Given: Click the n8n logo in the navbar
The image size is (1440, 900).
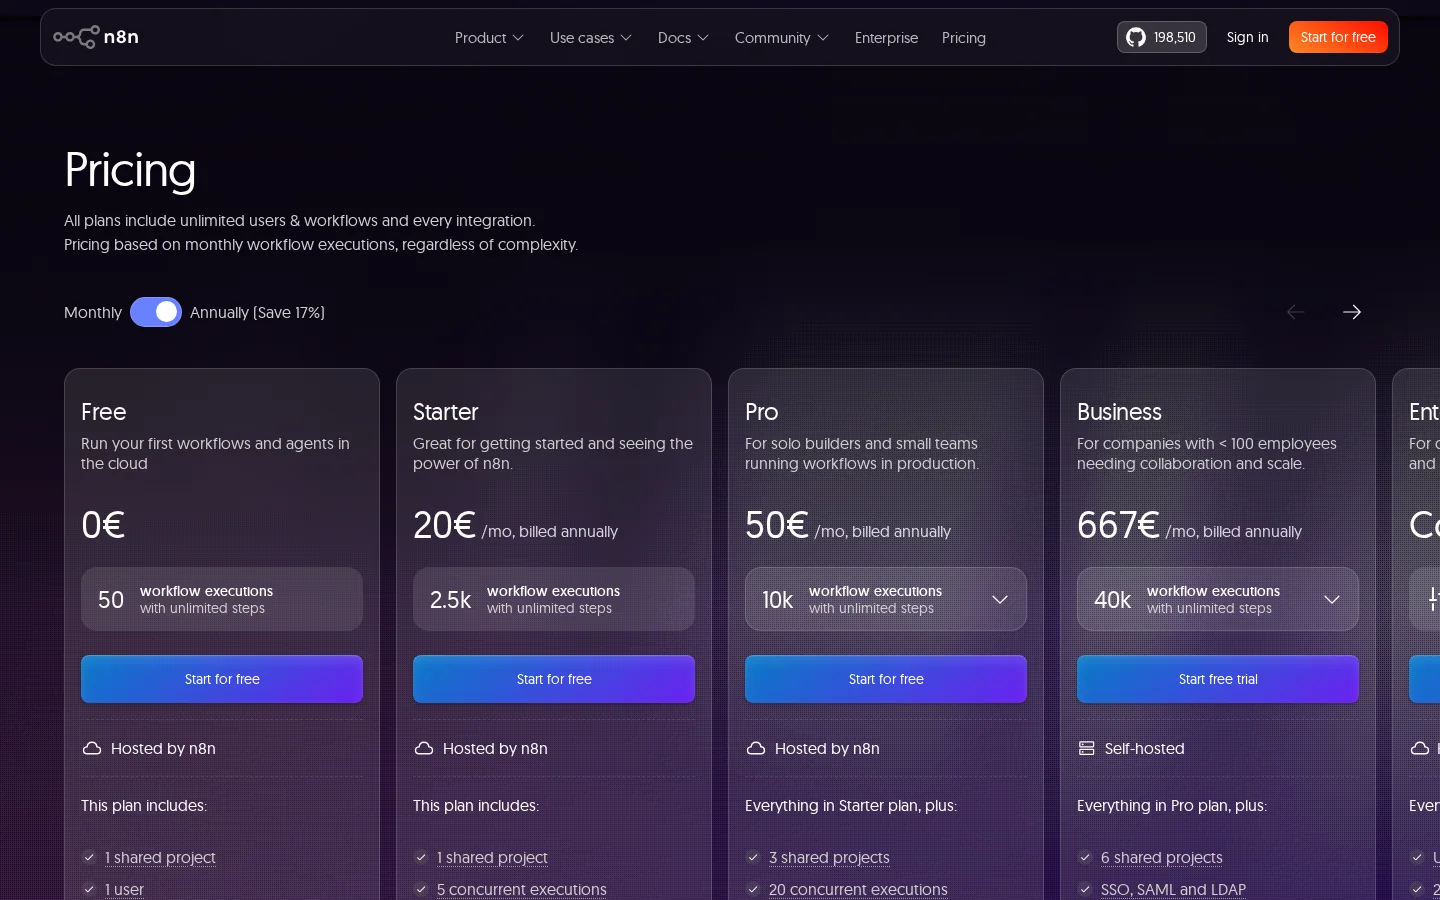Looking at the screenshot, I should (96, 37).
